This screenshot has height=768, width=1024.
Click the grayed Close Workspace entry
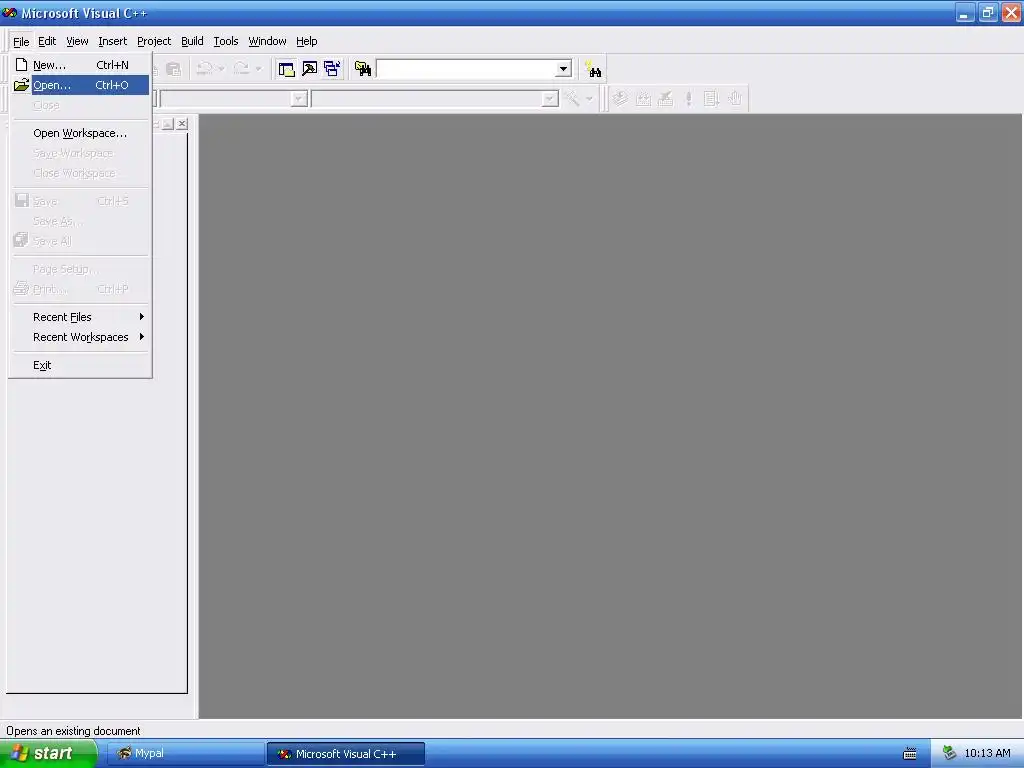pyautogui.click(x=81, y=173)
